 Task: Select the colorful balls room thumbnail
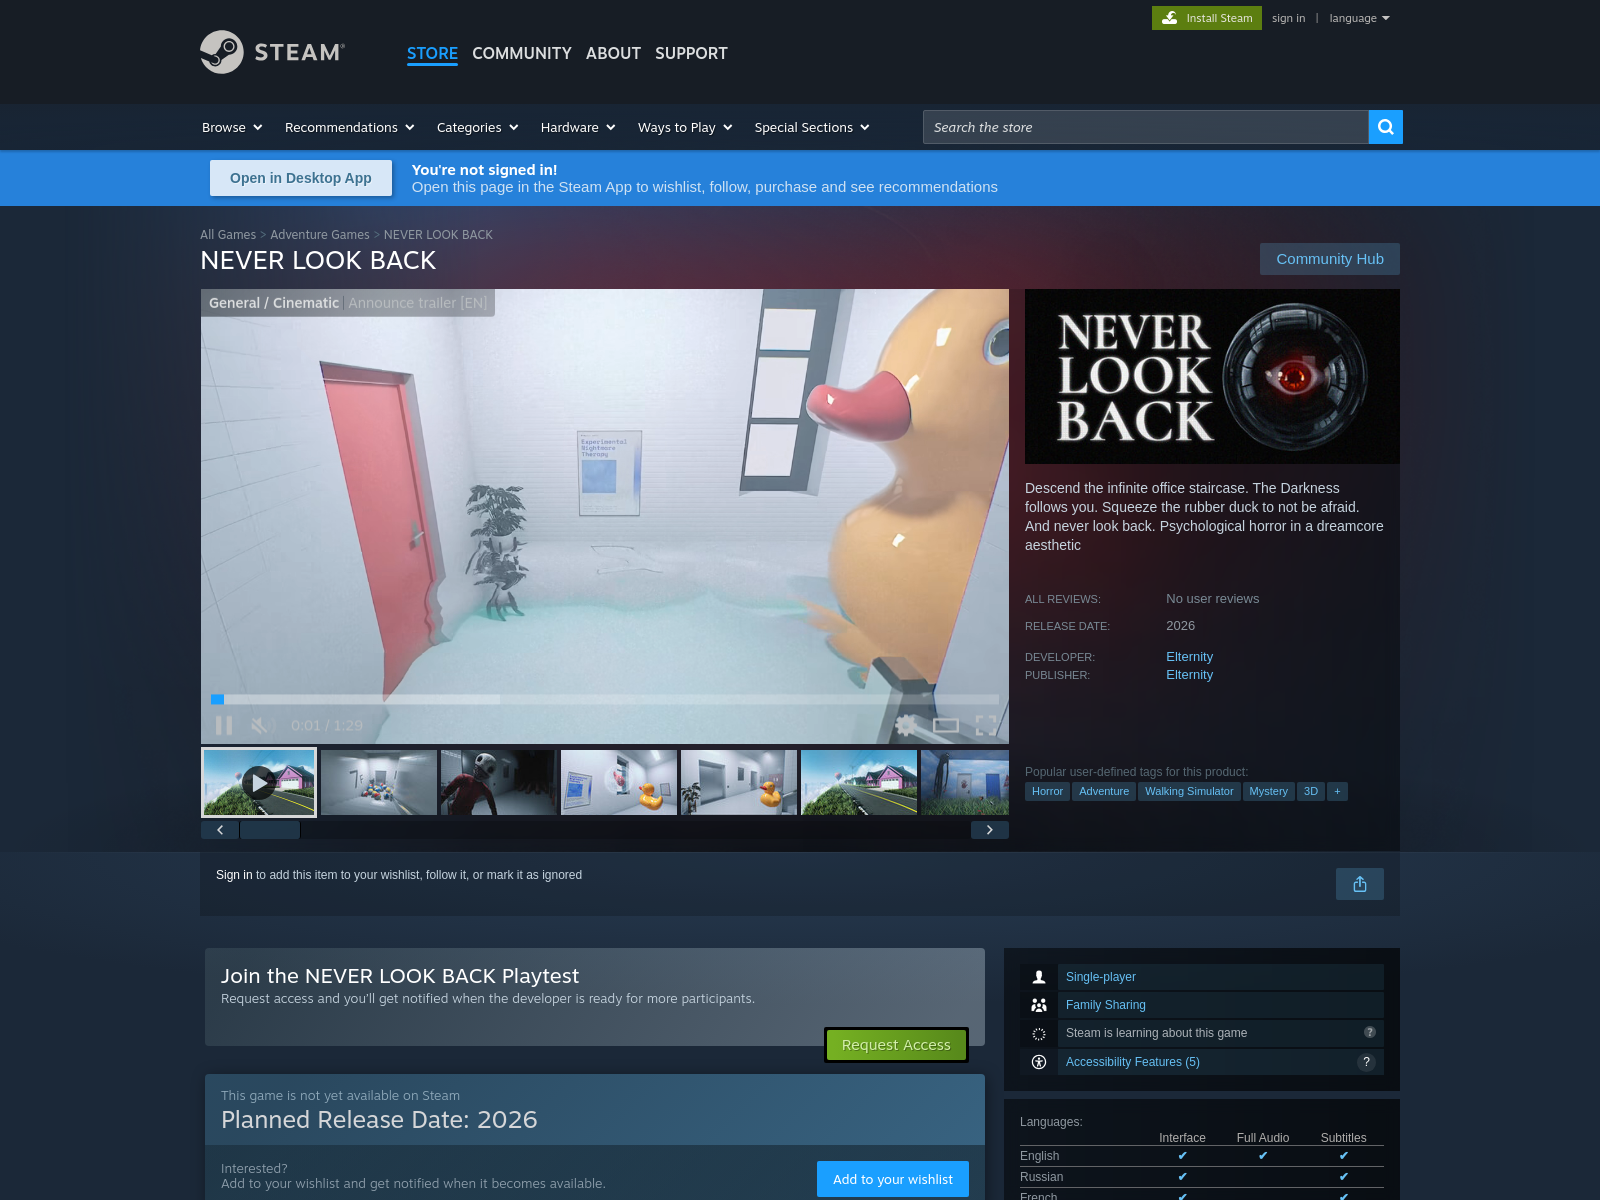click(379, 782)
